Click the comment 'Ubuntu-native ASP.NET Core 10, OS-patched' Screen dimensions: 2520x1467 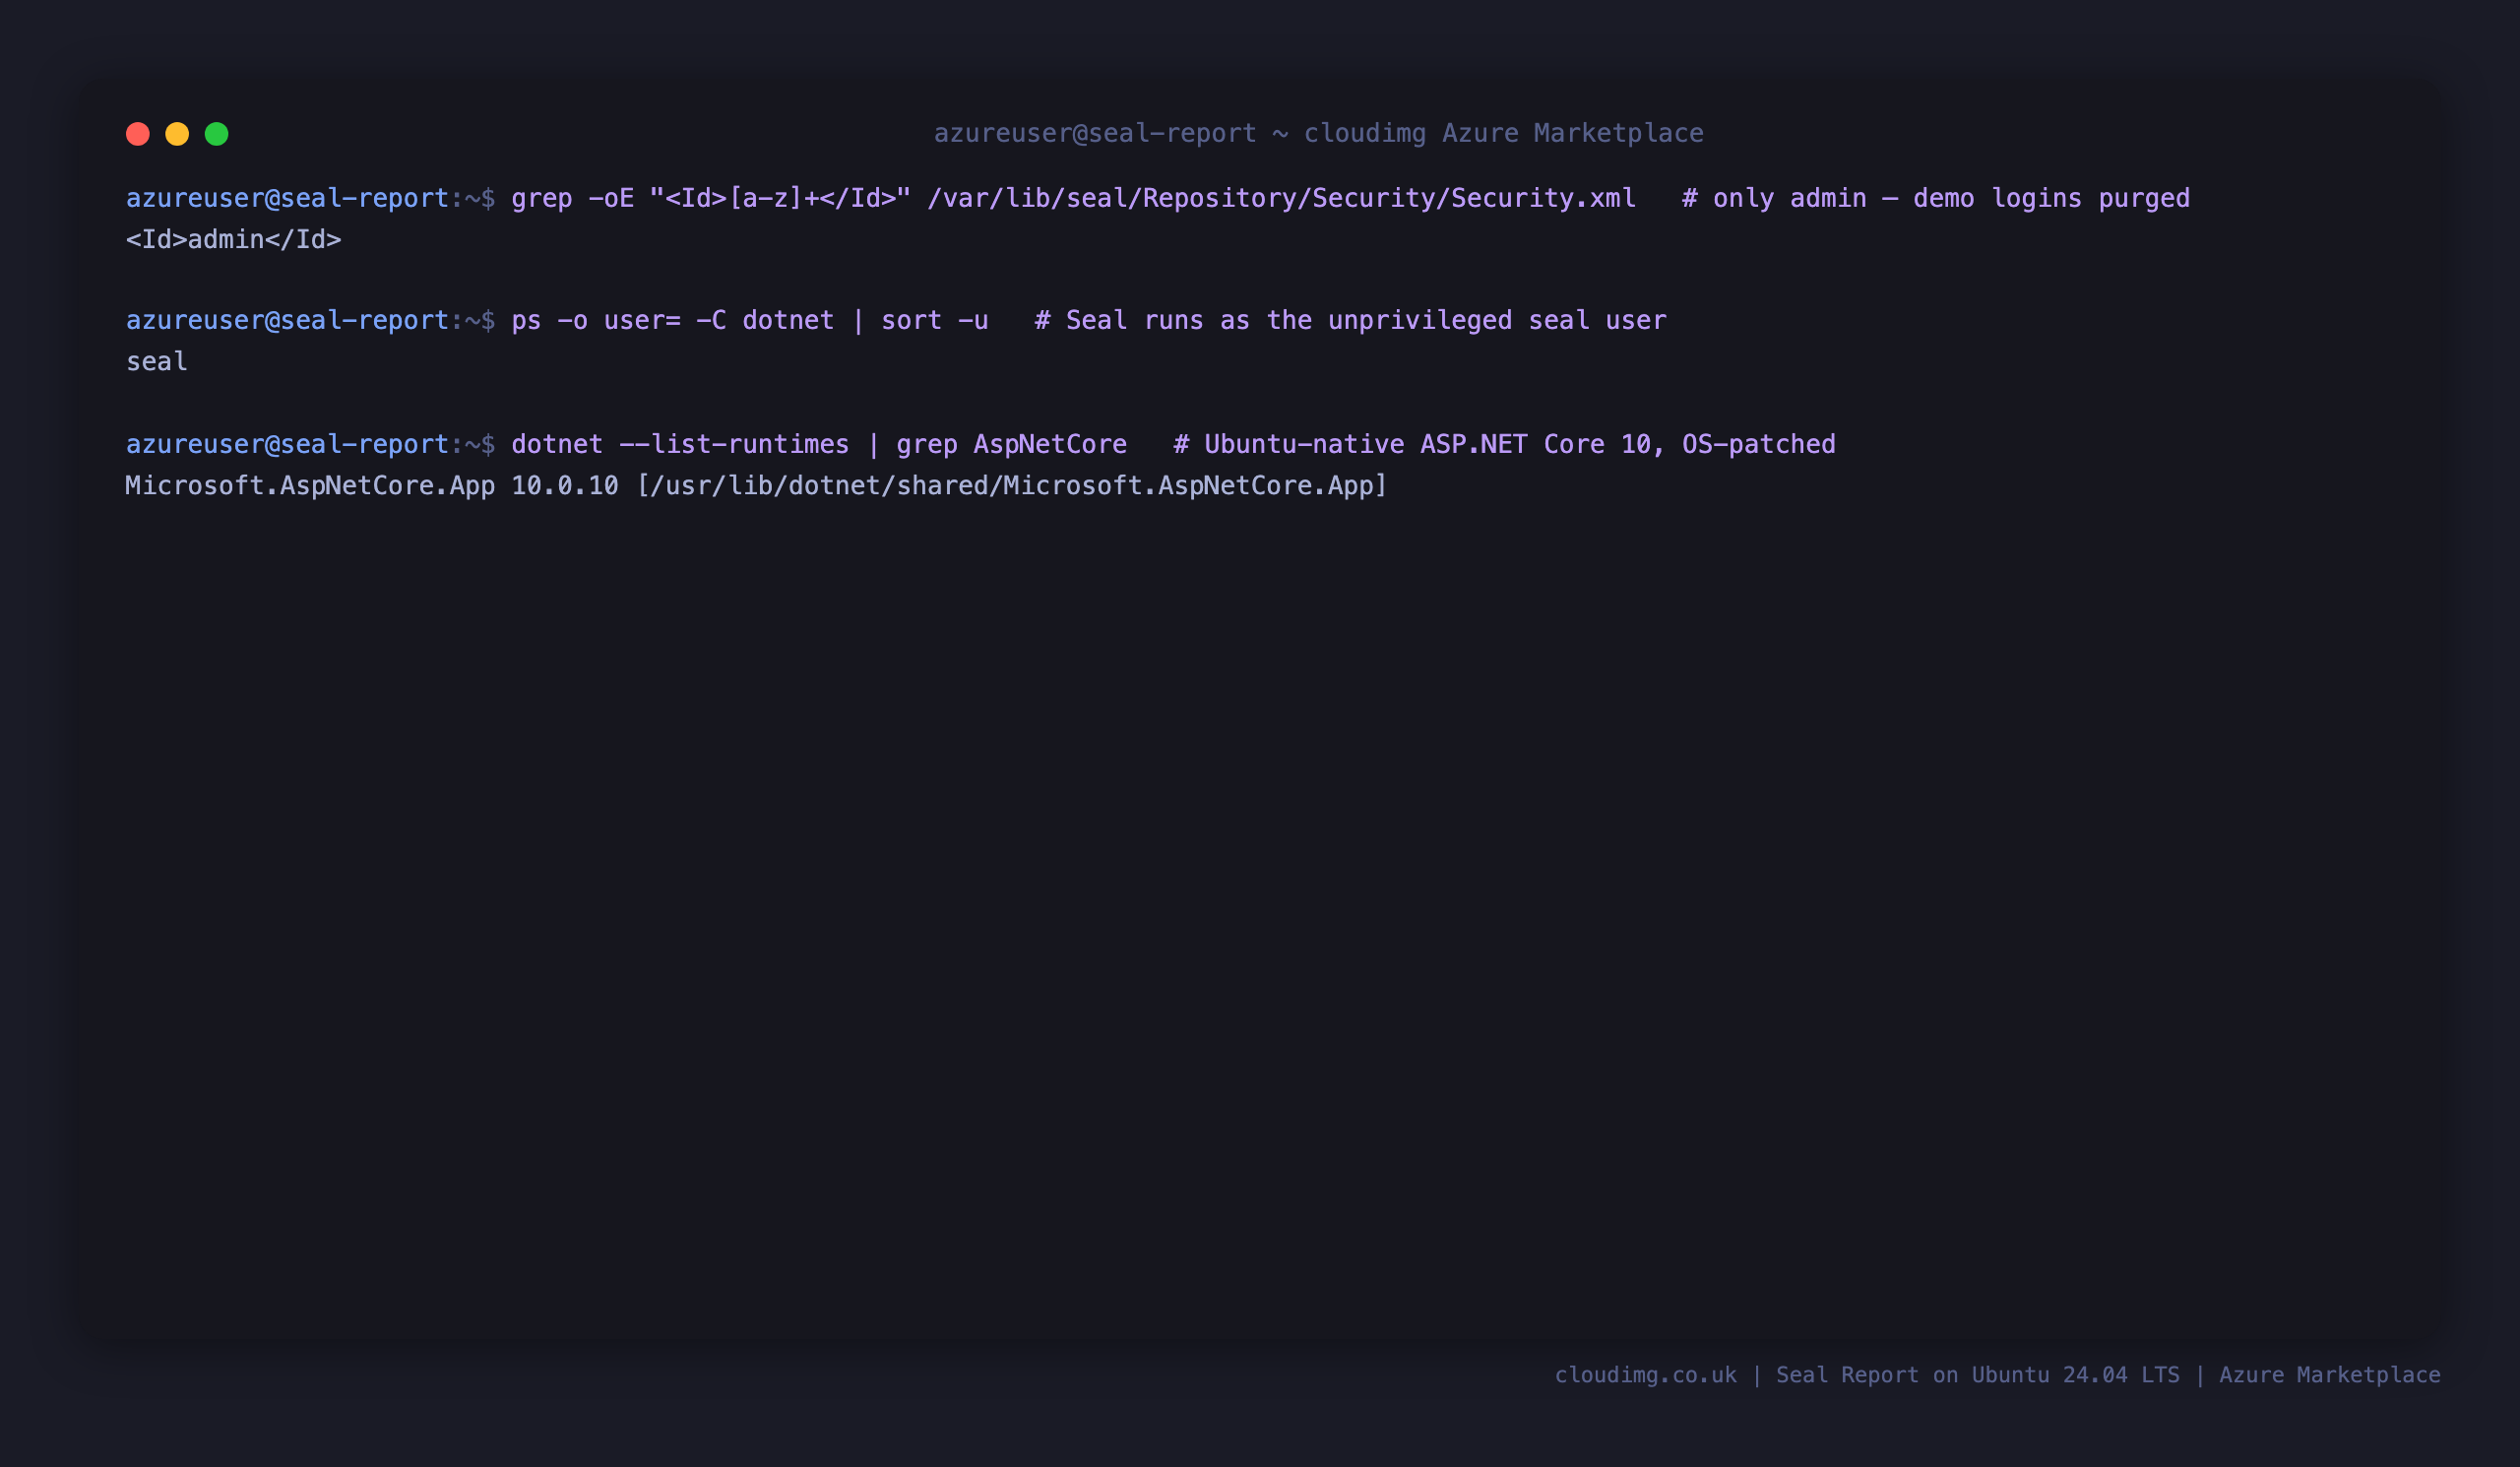pyautogui.click(x=1504, y=444)
